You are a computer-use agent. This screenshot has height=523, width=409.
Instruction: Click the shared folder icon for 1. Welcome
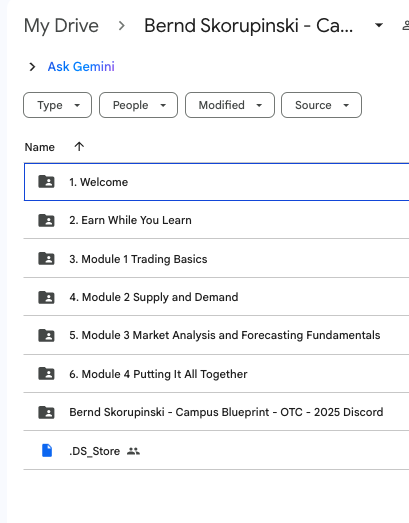46,182
